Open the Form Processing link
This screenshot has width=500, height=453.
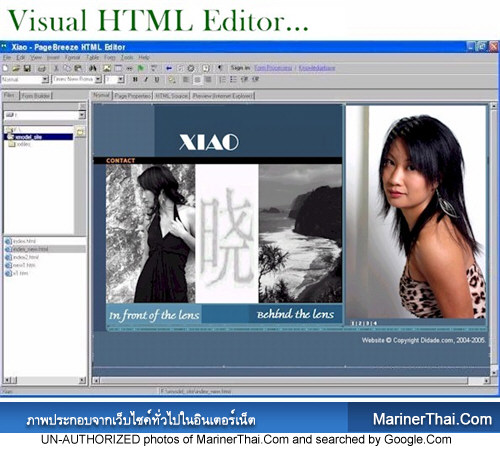click(273, 68)
